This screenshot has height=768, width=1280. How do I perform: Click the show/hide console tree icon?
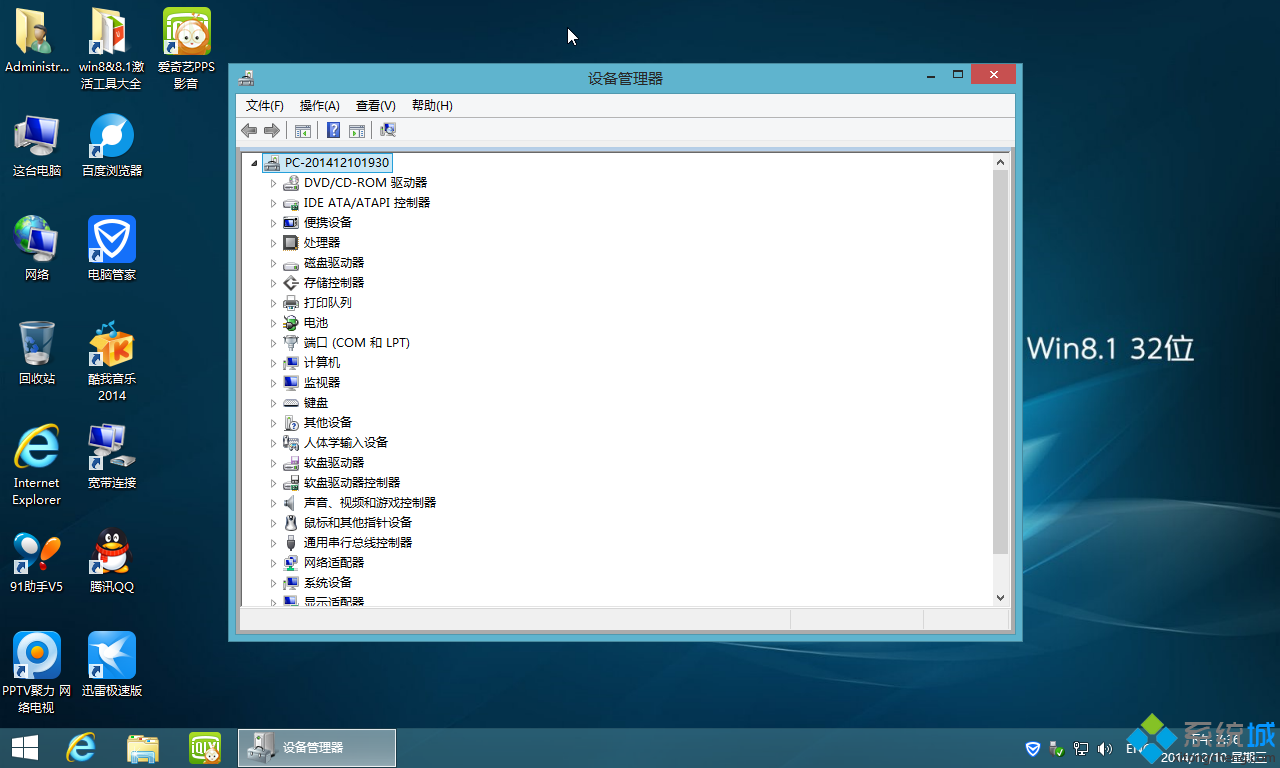(x=302, y=130)
